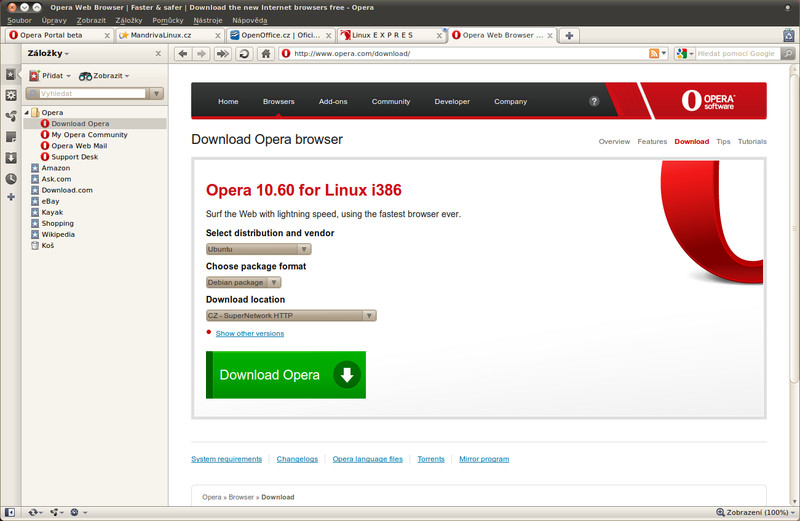Screen dimensions: 800x521
Task: Close the MandrivaLinux.cz tab
Action: coord(218,35)
